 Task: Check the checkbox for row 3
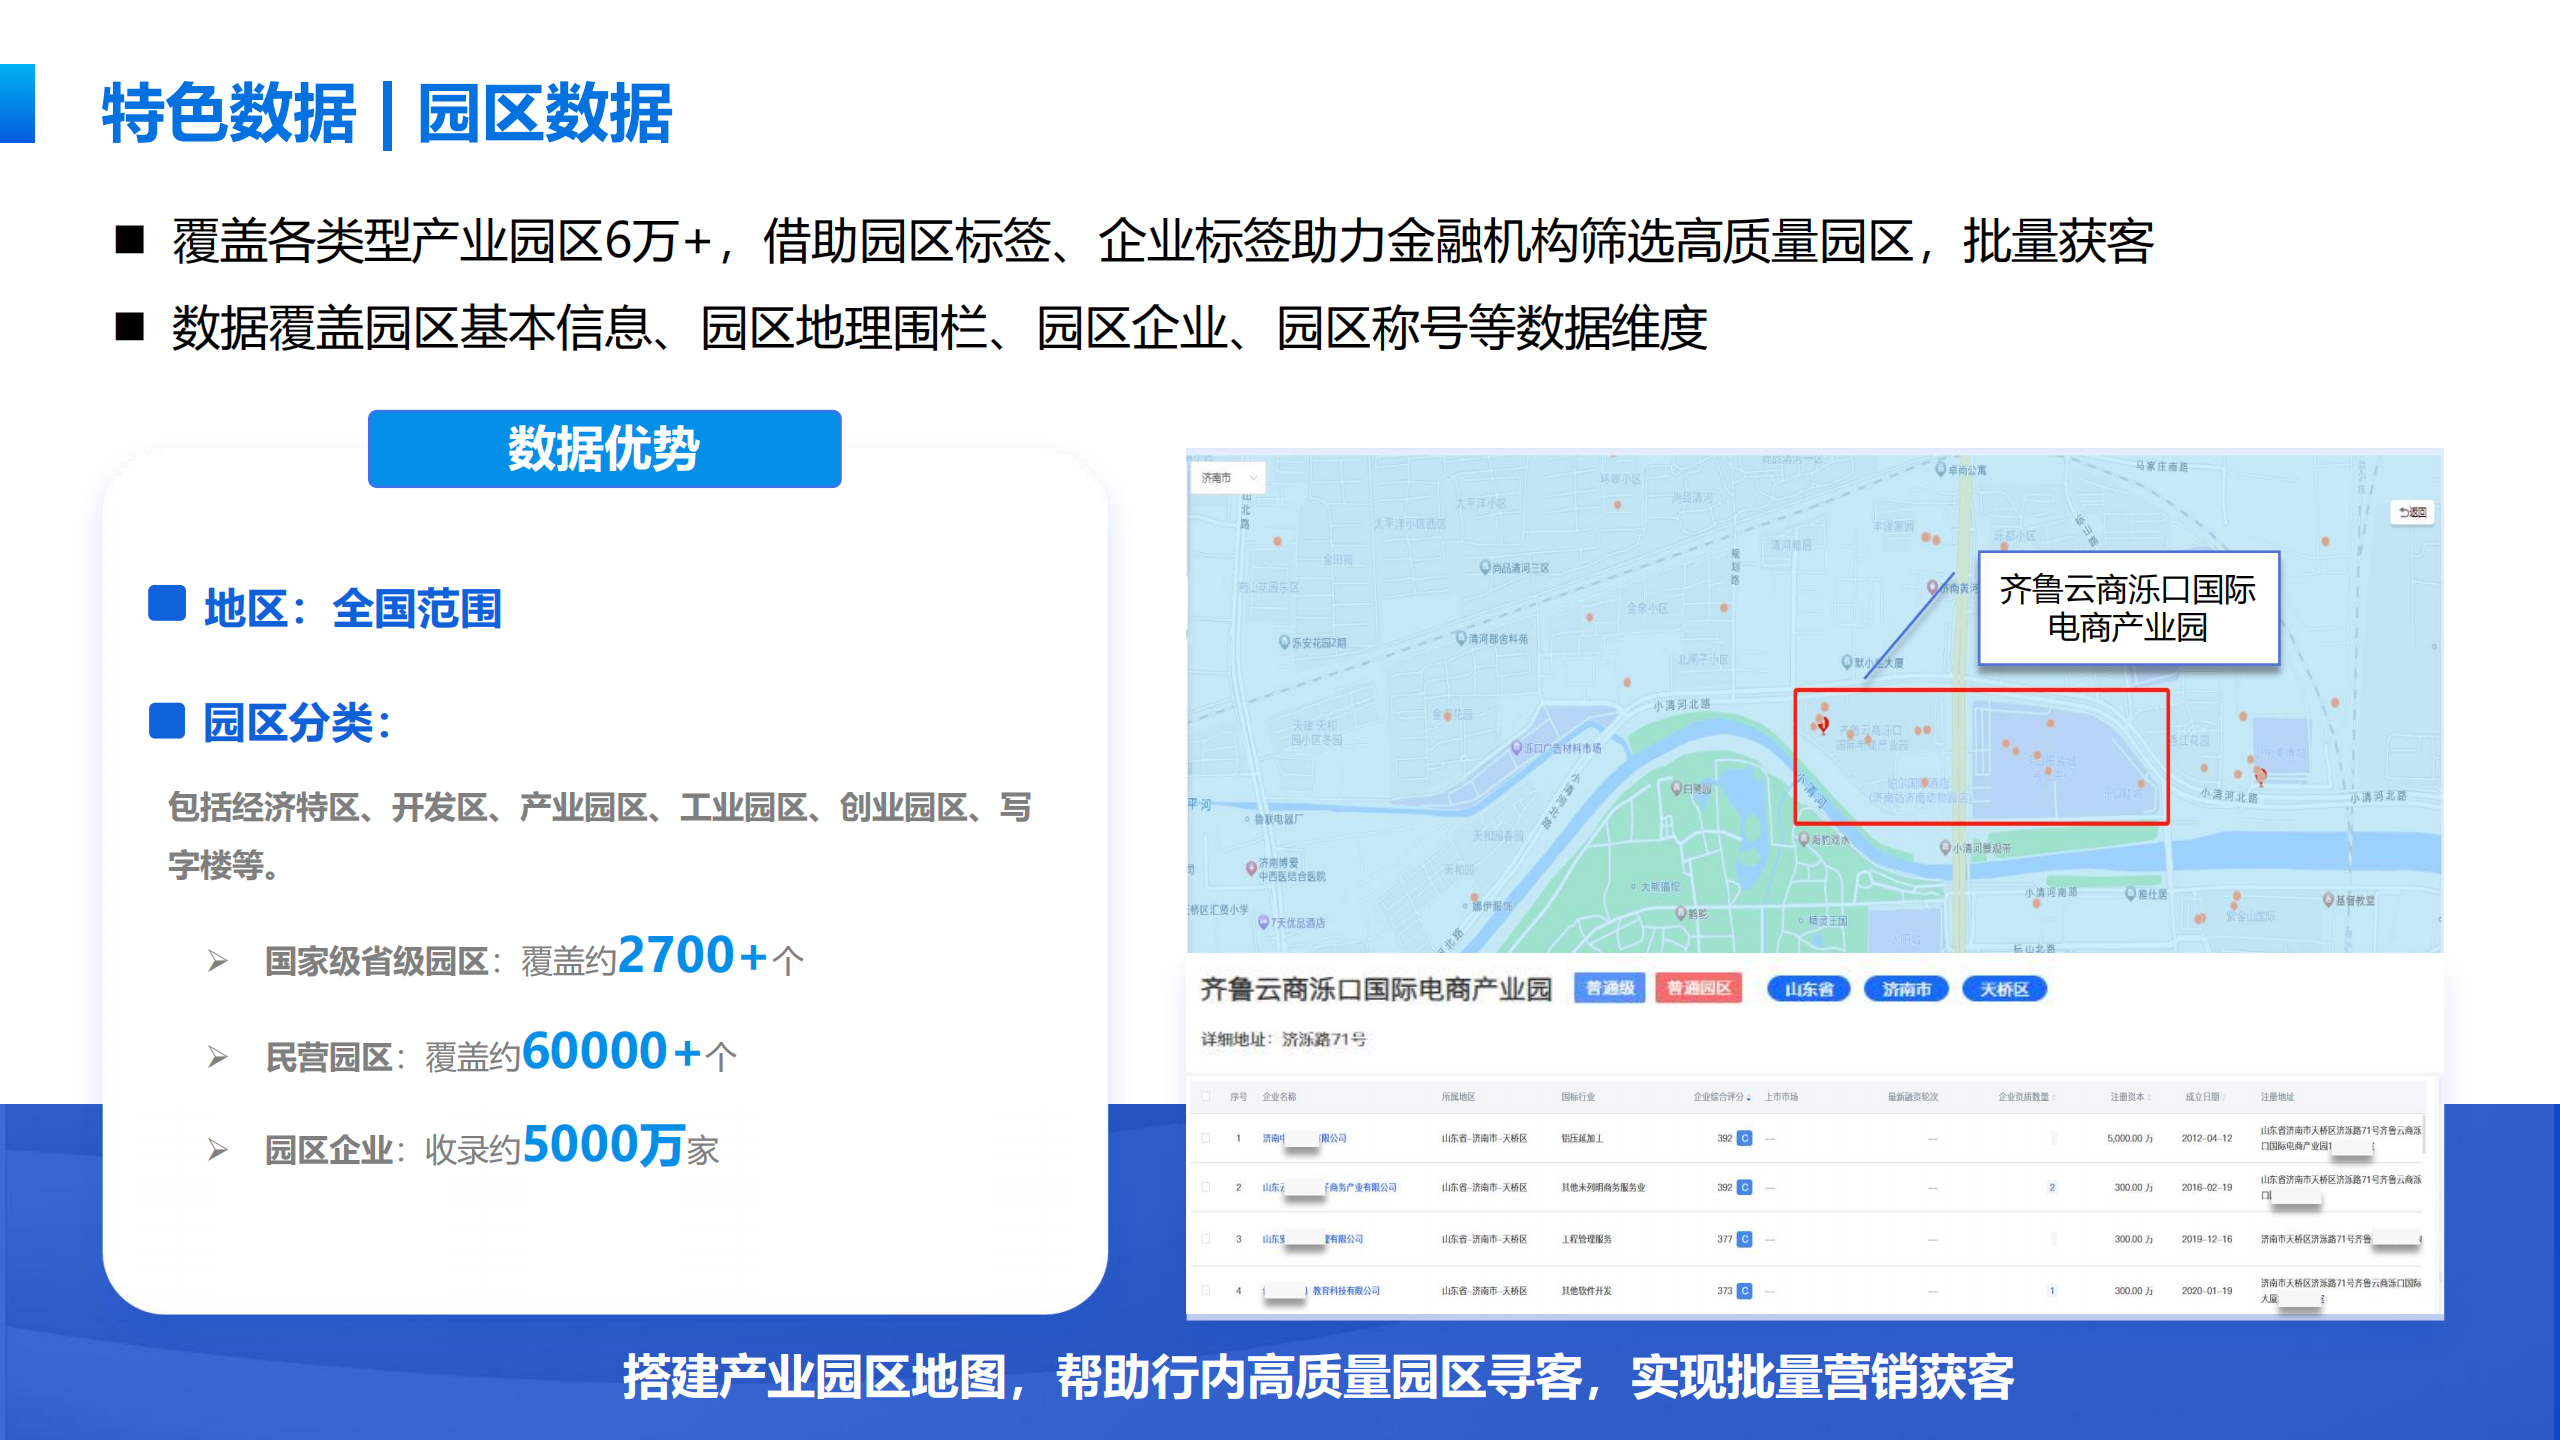click(x=1206, y=1239)
